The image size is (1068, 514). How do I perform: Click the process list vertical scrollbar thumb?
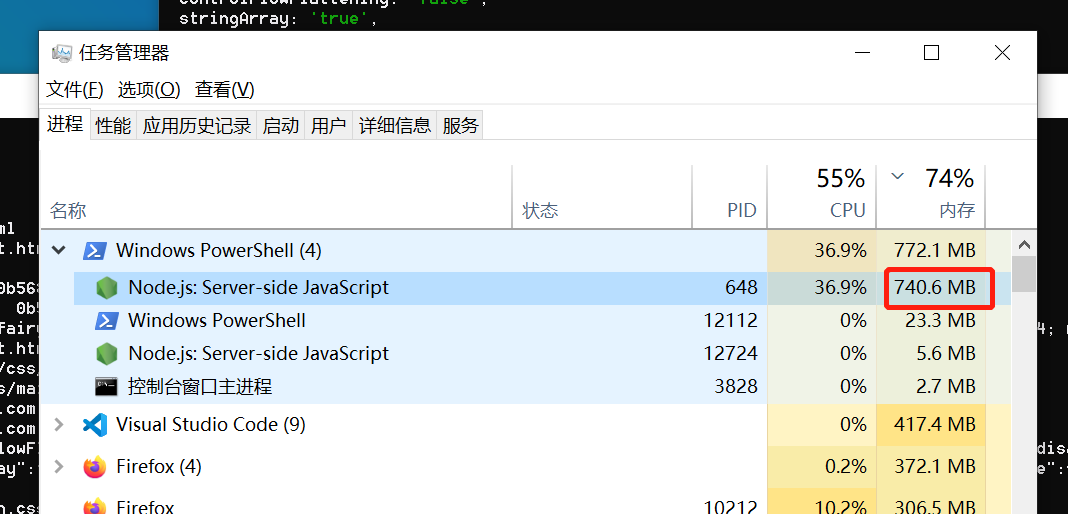pos(1024,274)
